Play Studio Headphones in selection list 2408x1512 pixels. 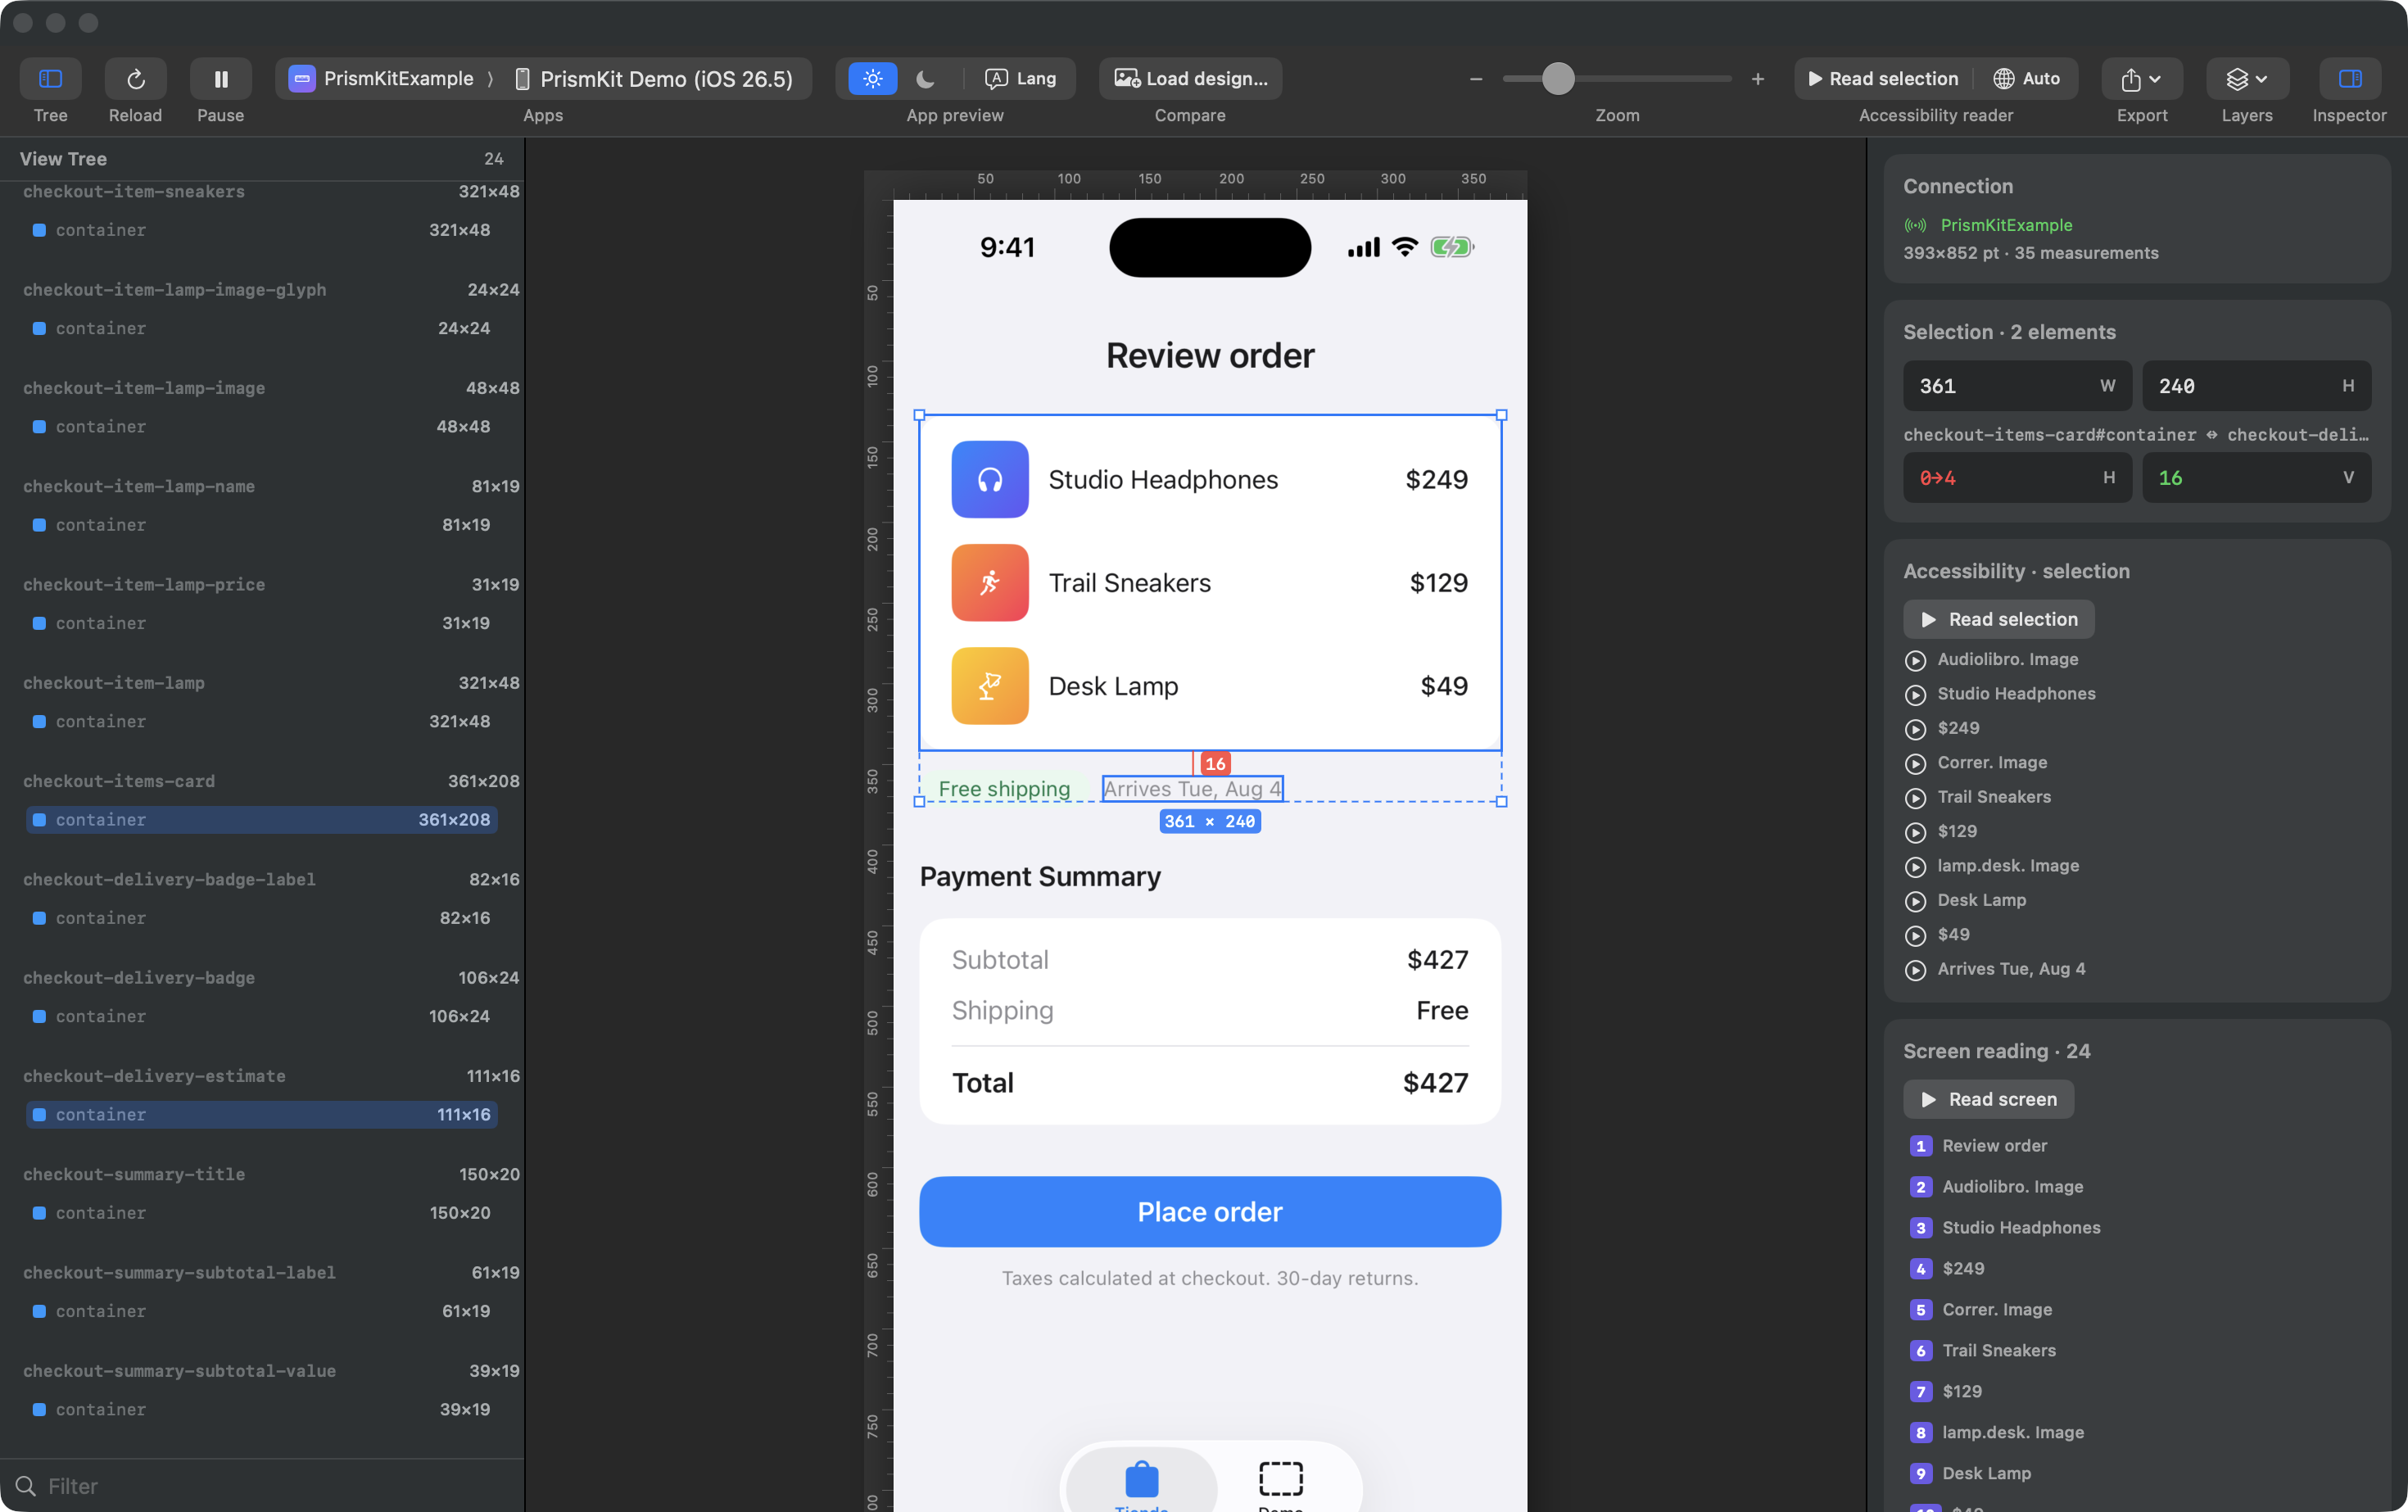click(x=1915, y=694)
